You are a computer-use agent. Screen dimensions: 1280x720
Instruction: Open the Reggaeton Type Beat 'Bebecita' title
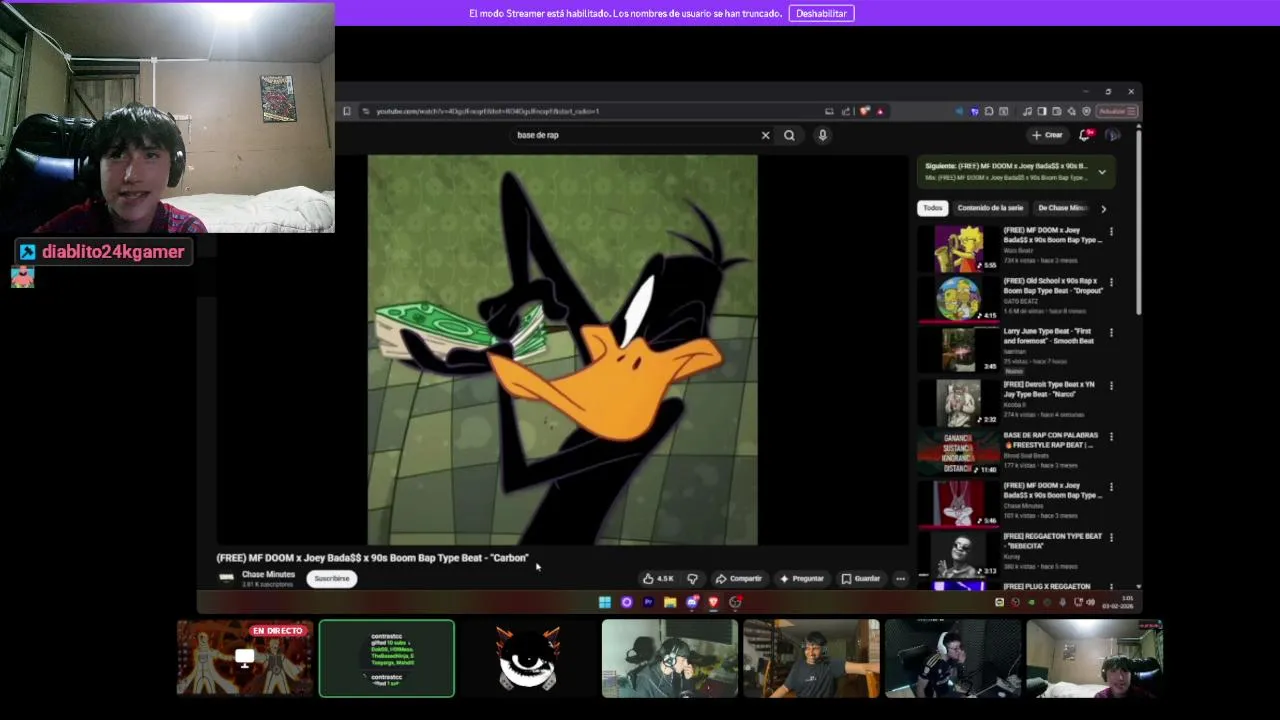pos(1052,541)
